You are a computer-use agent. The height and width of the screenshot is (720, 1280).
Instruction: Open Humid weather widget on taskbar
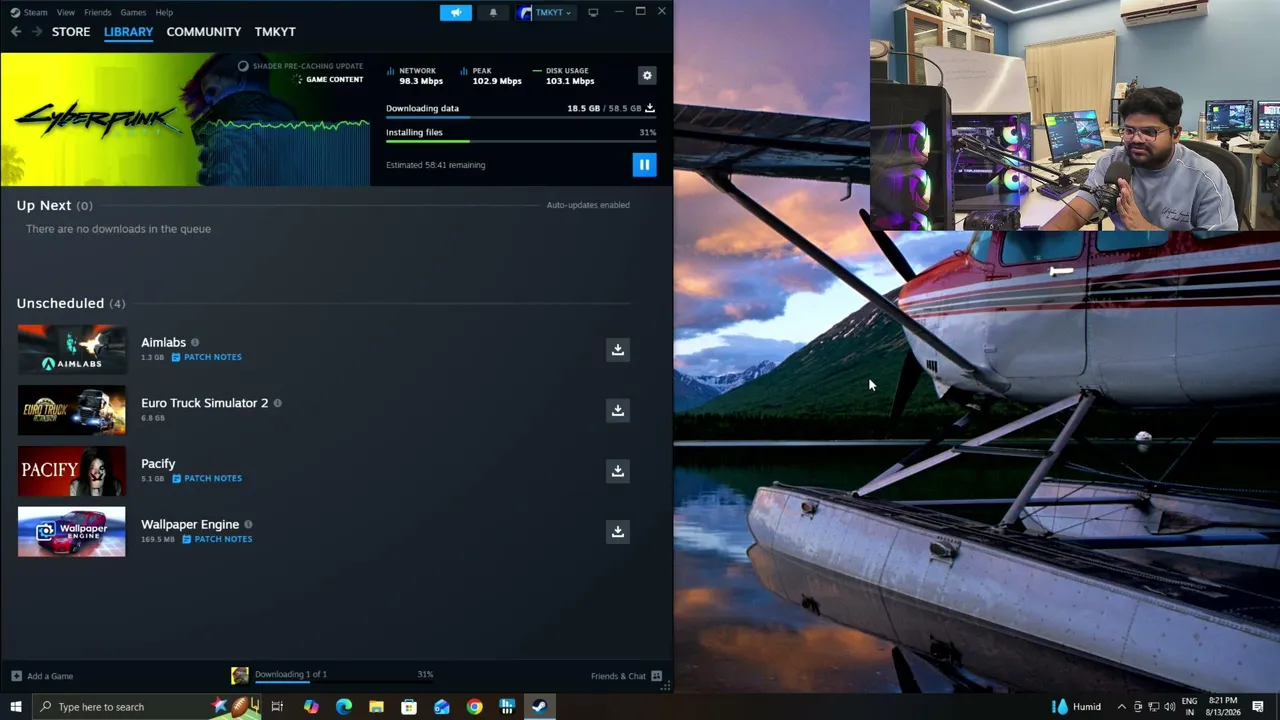[x=1076, y=707]
